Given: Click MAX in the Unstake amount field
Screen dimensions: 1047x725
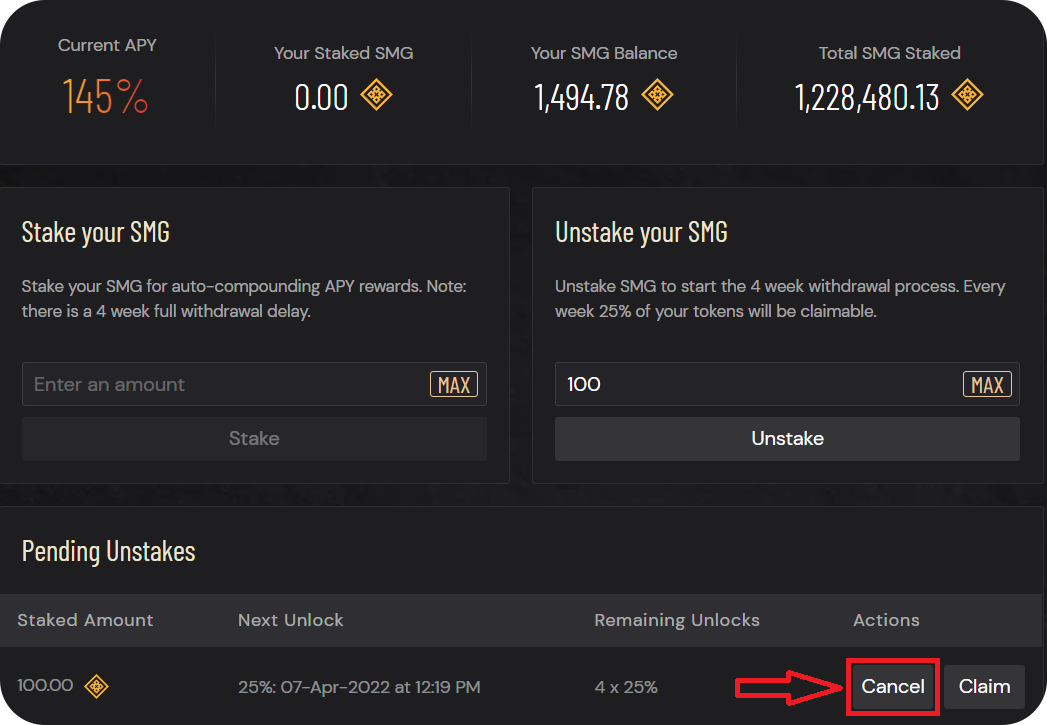Looking at the screenshot, I should [987, 385].
